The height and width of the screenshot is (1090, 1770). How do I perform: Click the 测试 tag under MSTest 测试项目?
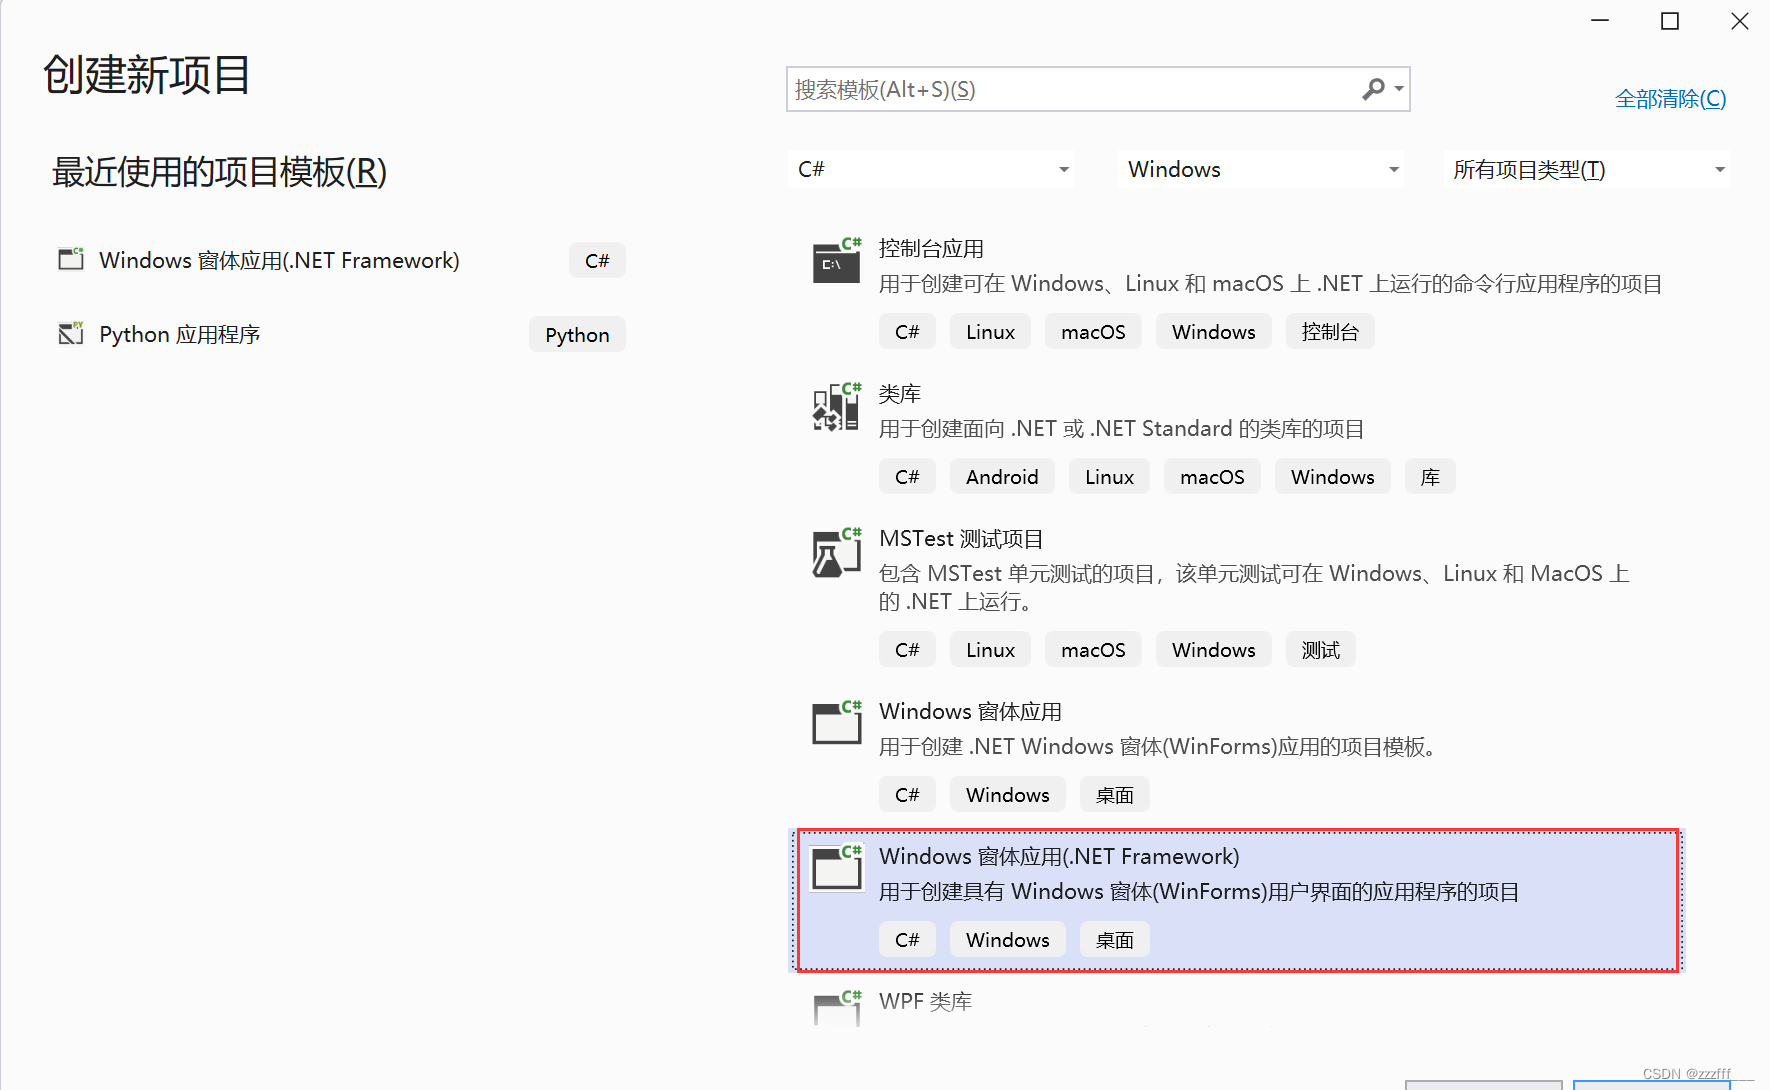click(1320, 649)
